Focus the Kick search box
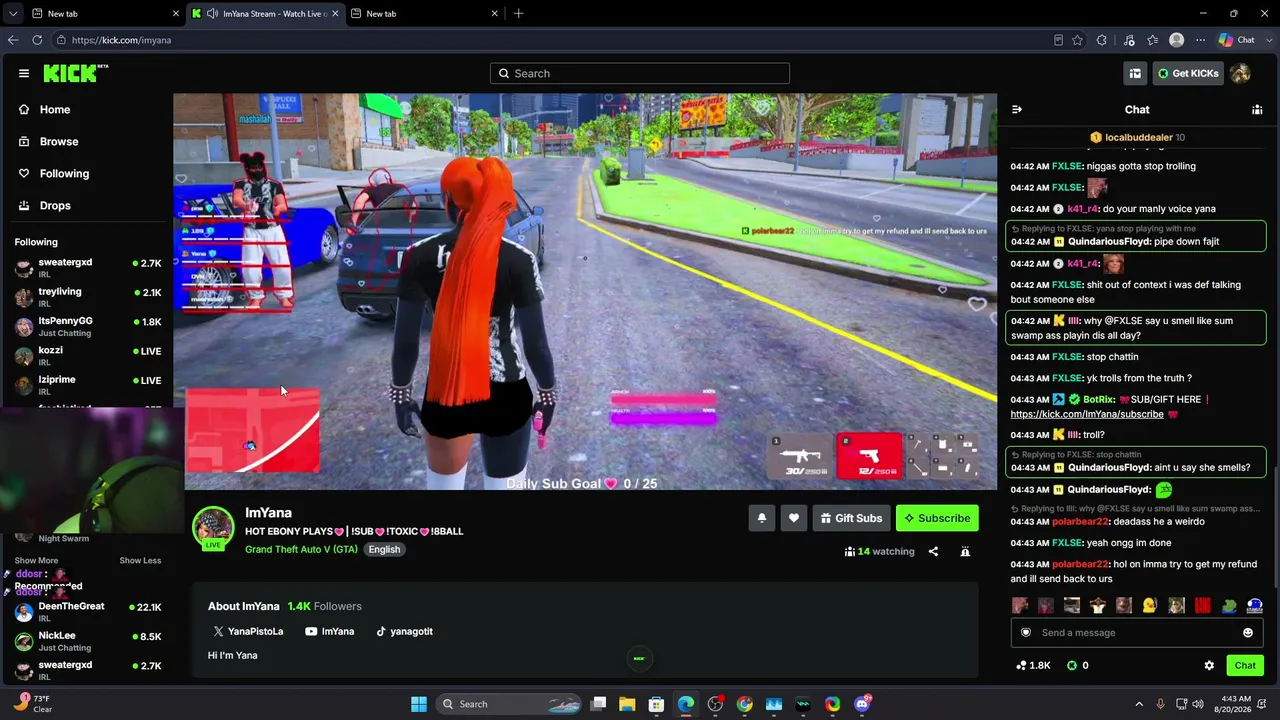1280x720 pixels. (640, 73)
